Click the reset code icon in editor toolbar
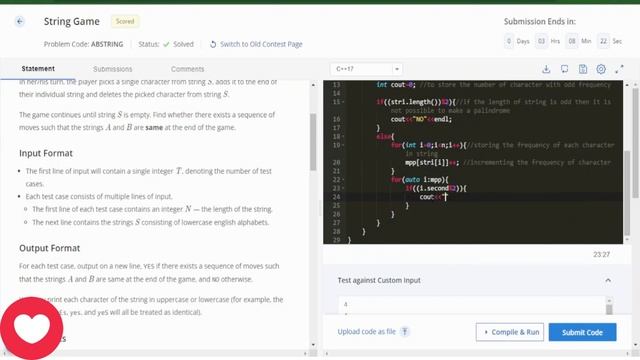Screen dimensions: 640x360 click(564, 69)
